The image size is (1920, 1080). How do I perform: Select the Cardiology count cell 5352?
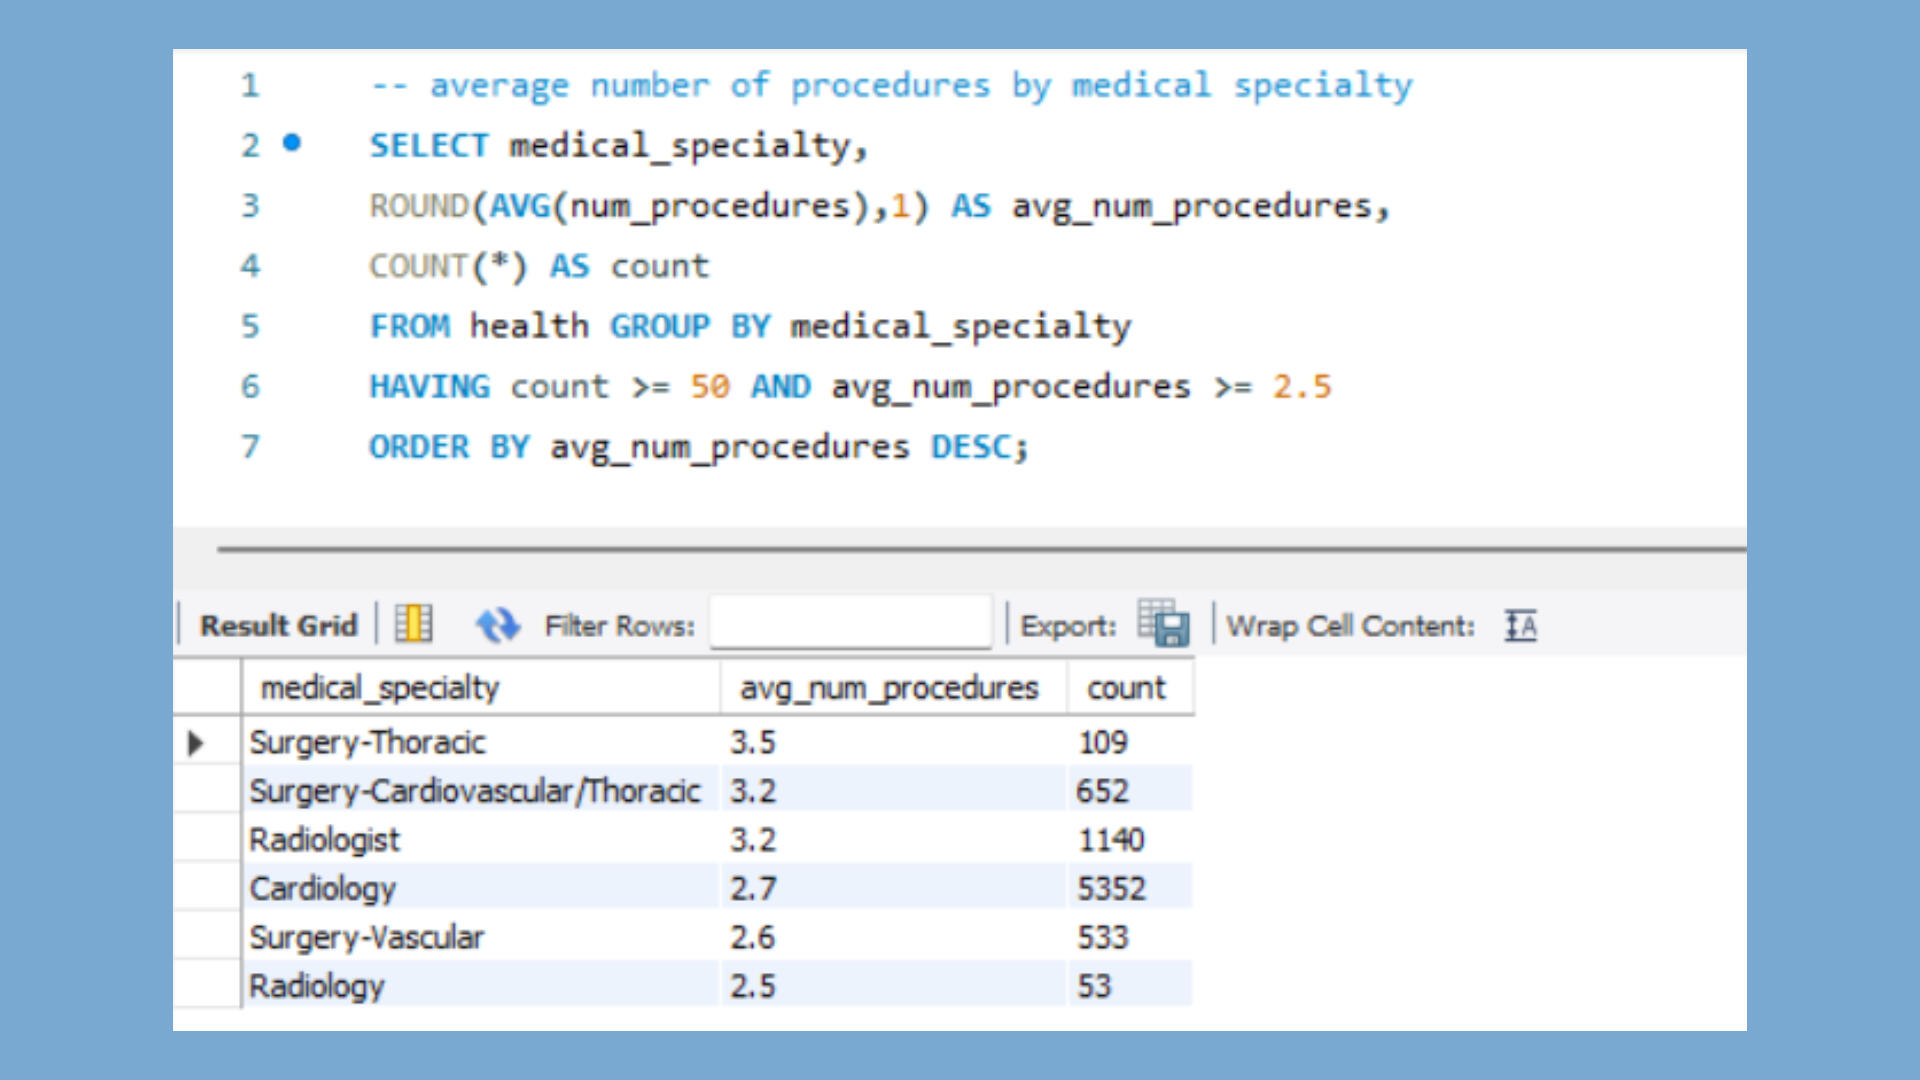pos(1111,888)
